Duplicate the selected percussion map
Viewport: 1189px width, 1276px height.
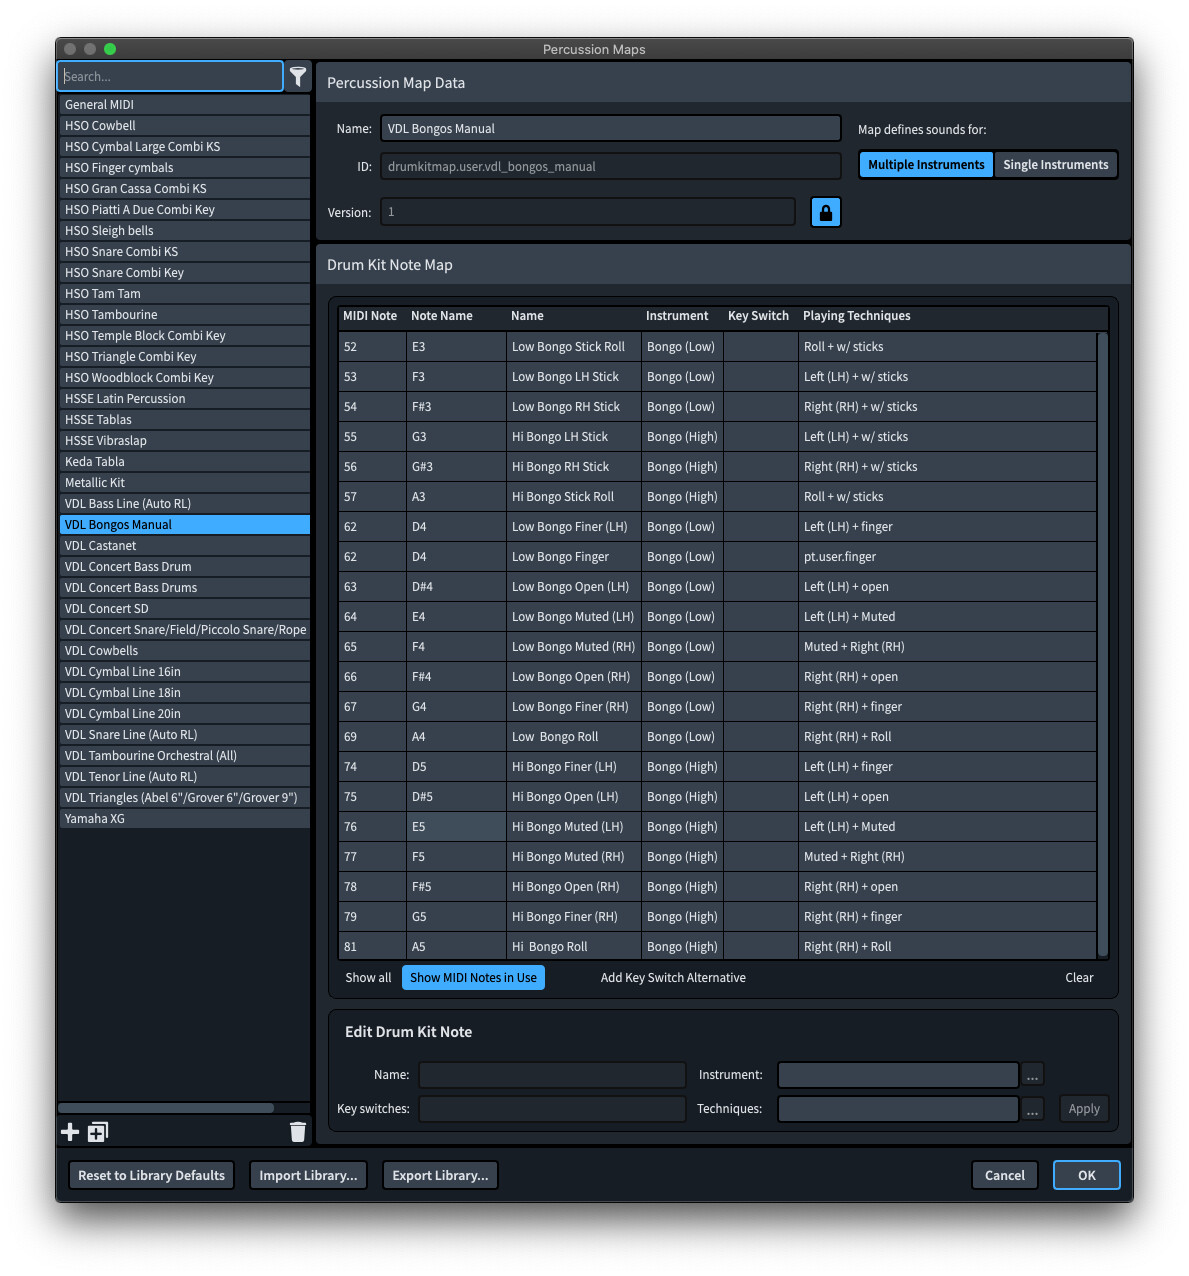click(98, 1131)
